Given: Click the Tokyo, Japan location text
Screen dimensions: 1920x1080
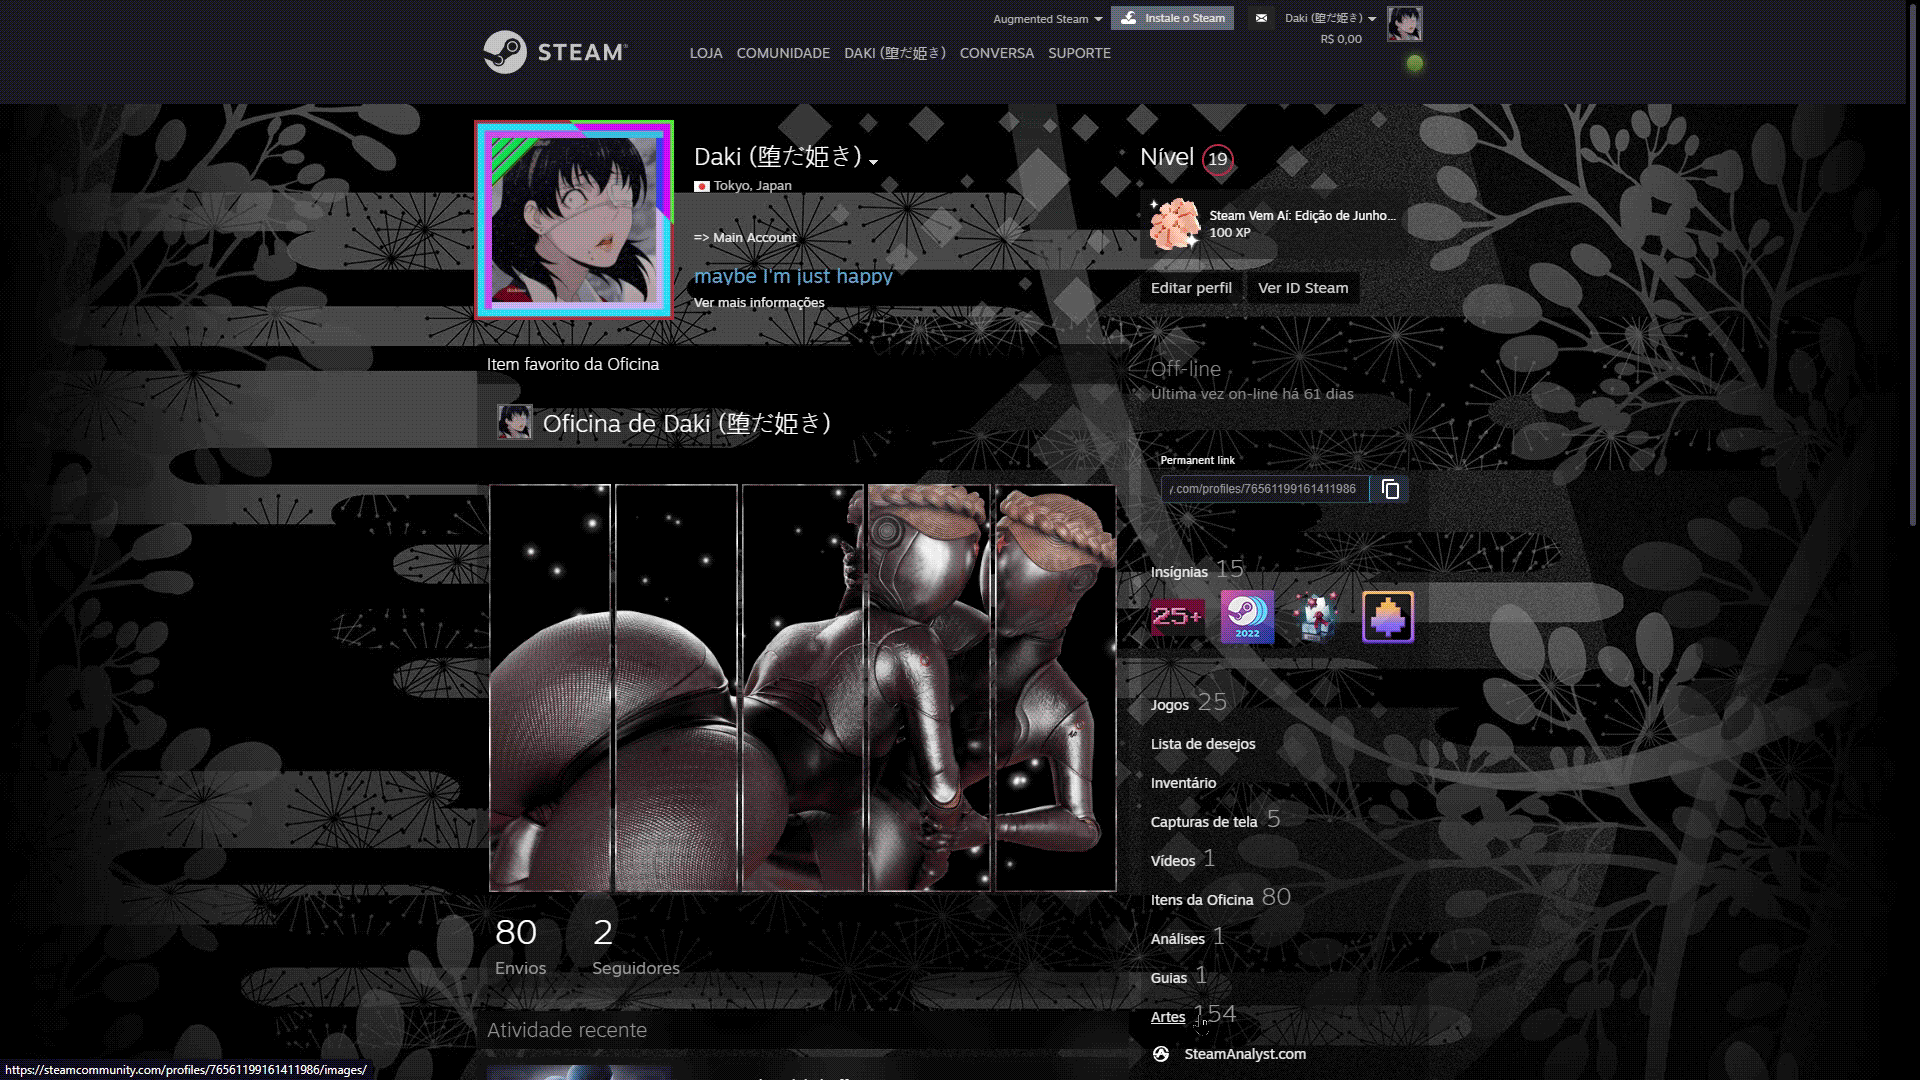Looking at the screenshot, I should point(752,186).
